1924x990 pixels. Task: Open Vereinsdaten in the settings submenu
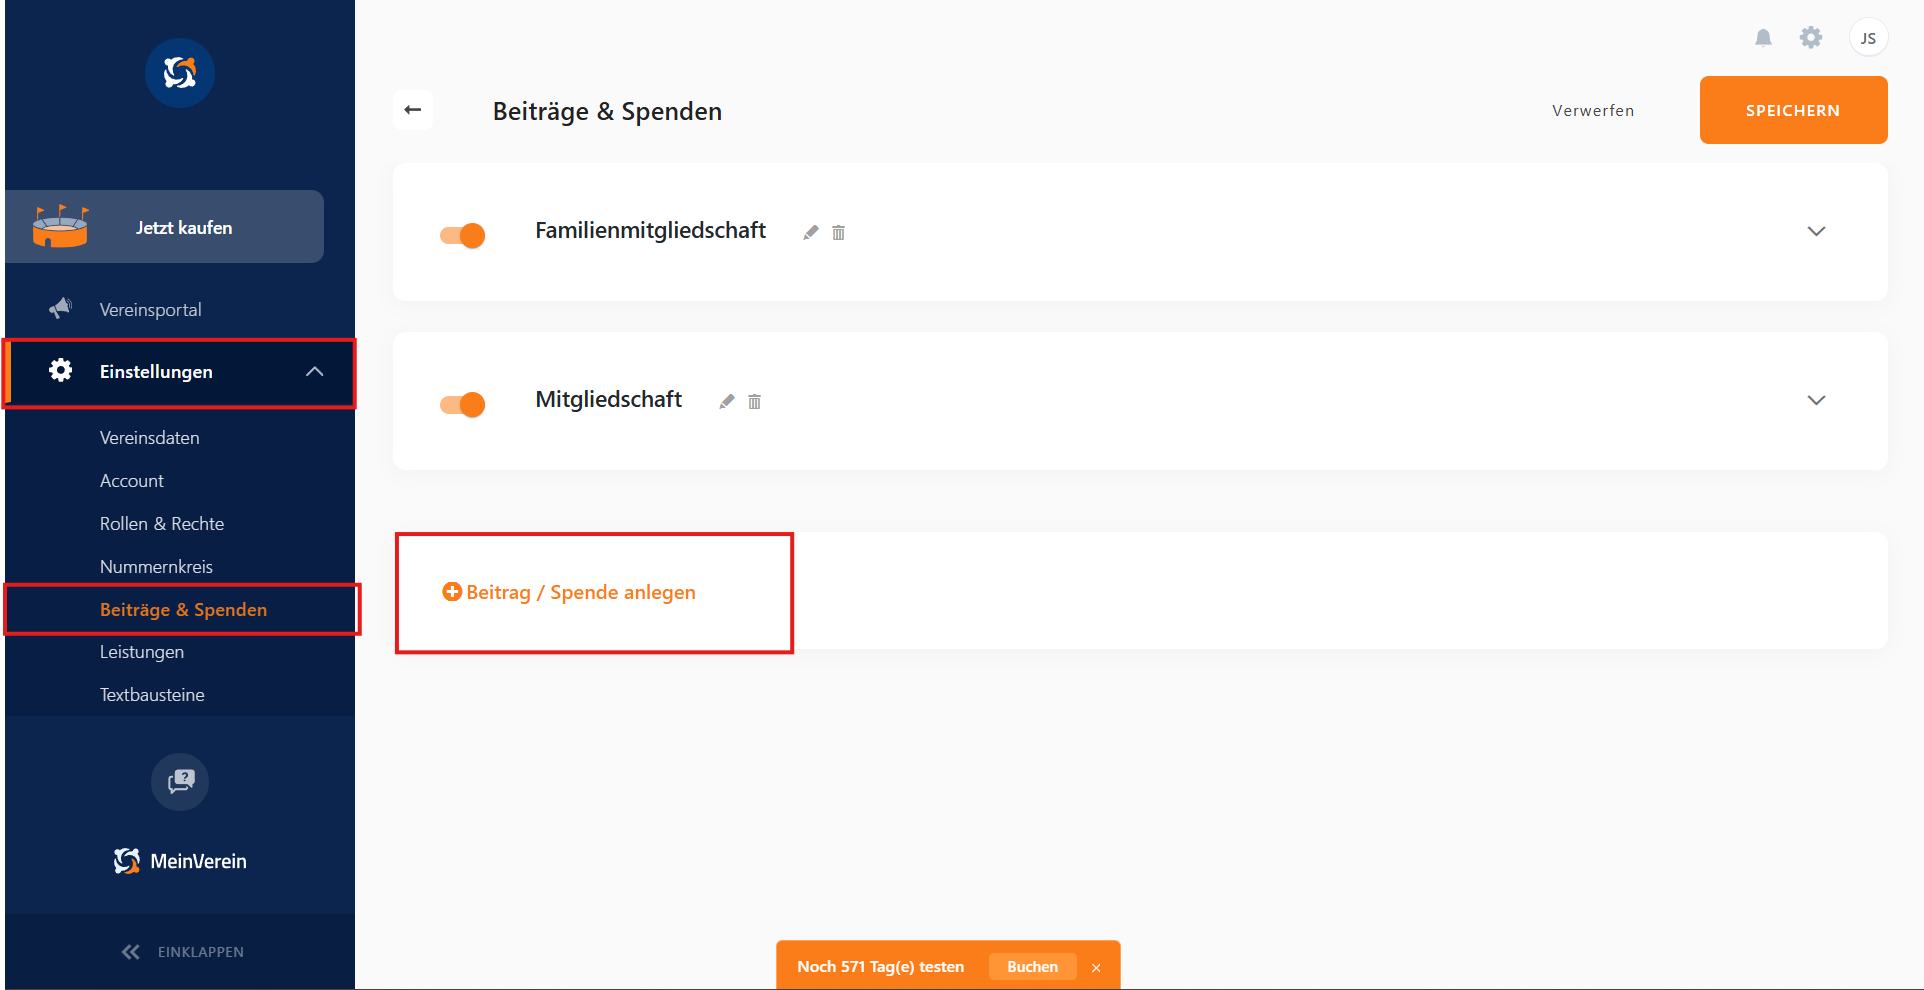(150, 438)
